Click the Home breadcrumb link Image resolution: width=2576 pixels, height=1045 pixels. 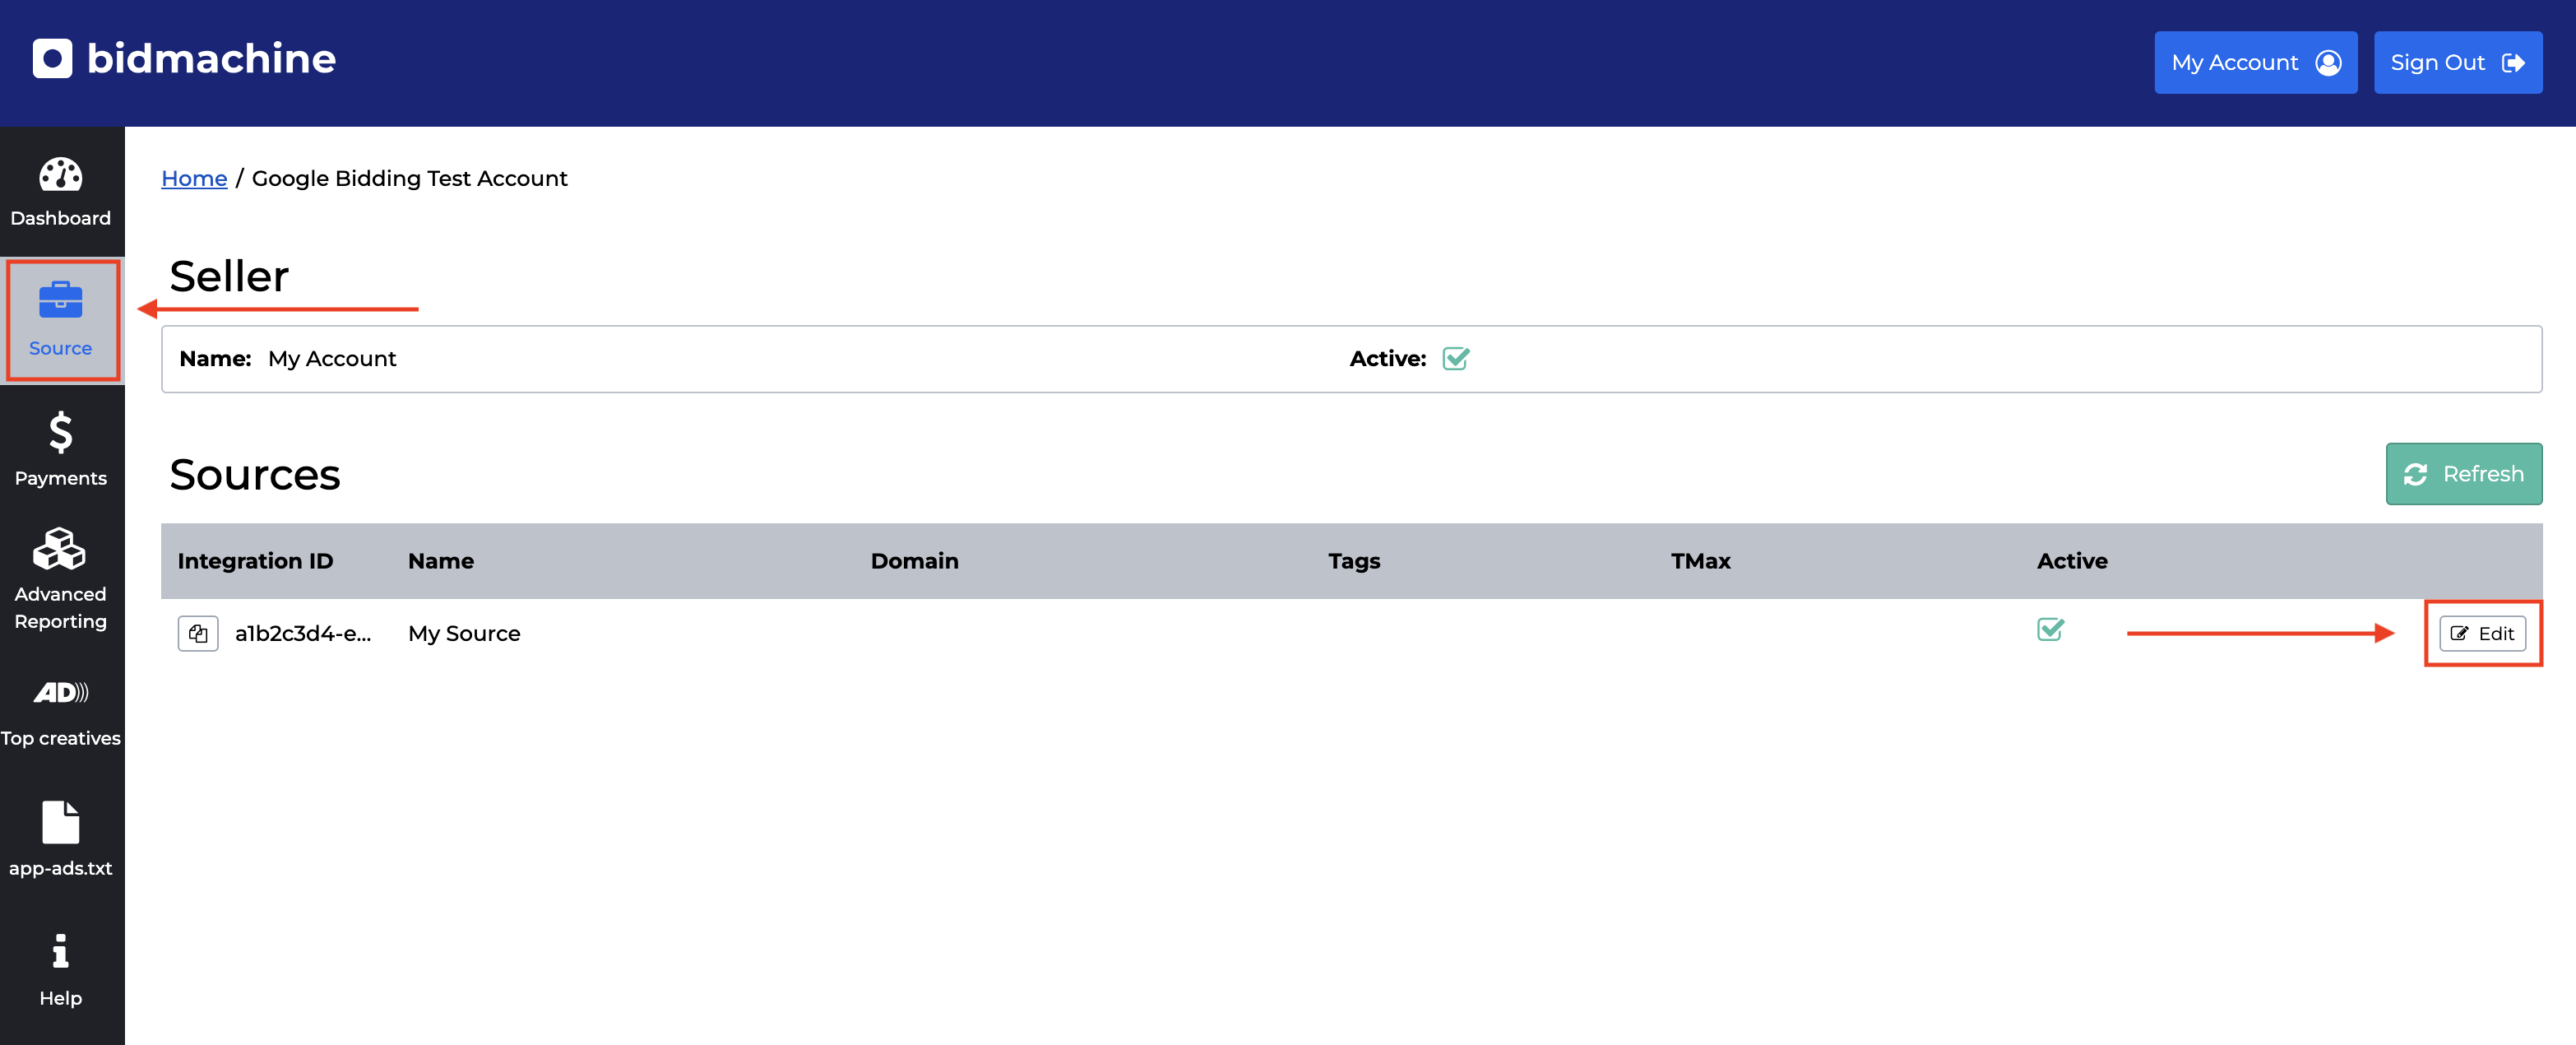pos(194,178)
